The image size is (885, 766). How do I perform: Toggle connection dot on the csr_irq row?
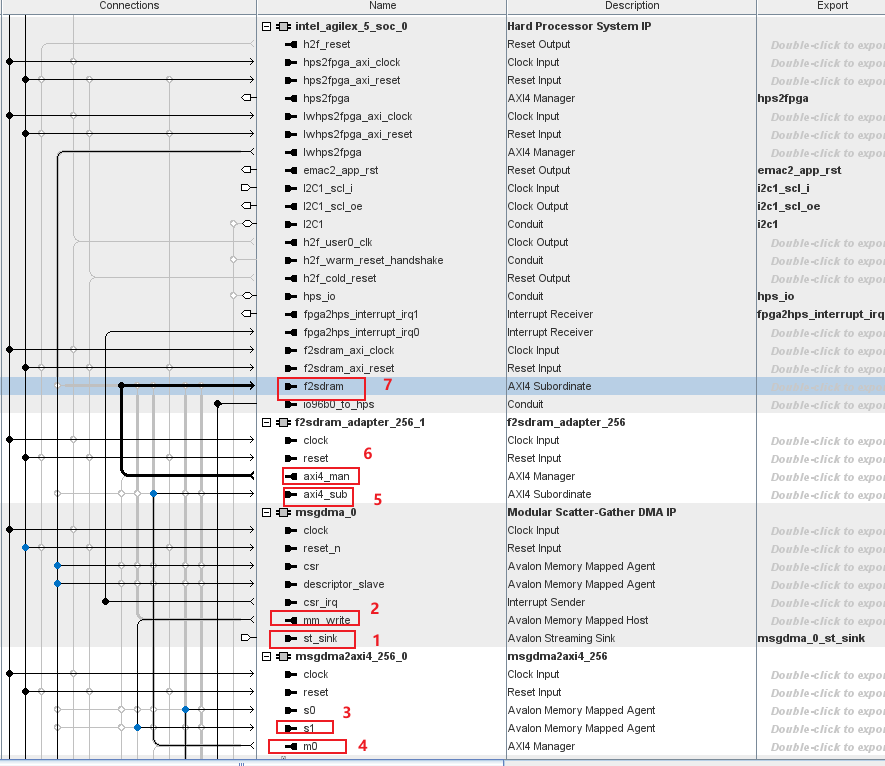click(x=106, y=602)
